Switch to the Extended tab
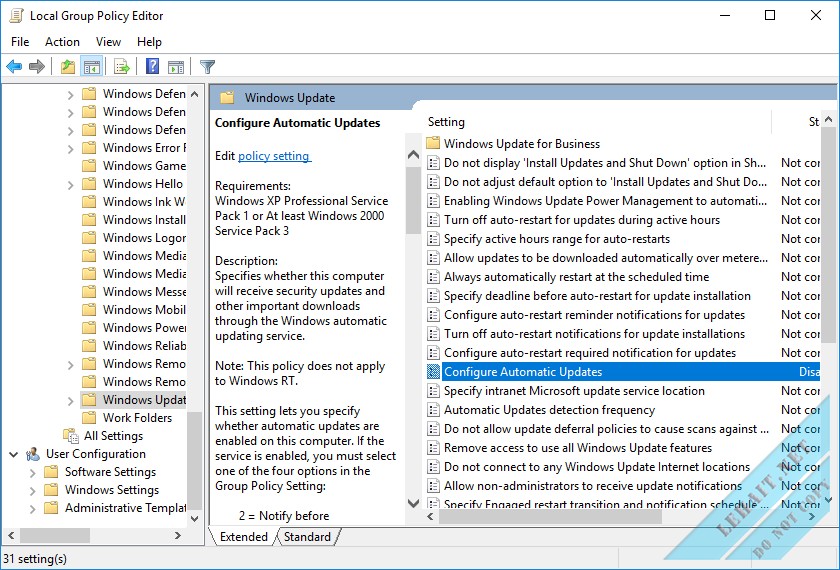The height and width of the screenshot is (570, 840). coord(244,537)
